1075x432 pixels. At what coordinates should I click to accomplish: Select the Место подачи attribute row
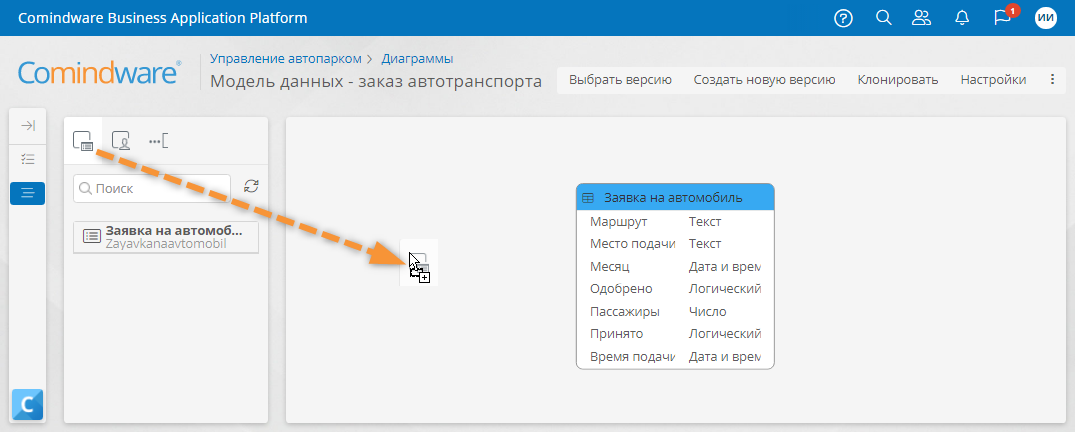(675, 243)
